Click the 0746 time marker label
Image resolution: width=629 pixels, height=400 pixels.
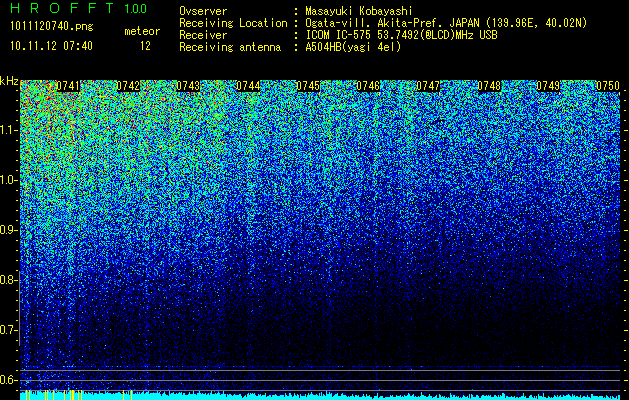pyautogui.click(x=368, y=86)
